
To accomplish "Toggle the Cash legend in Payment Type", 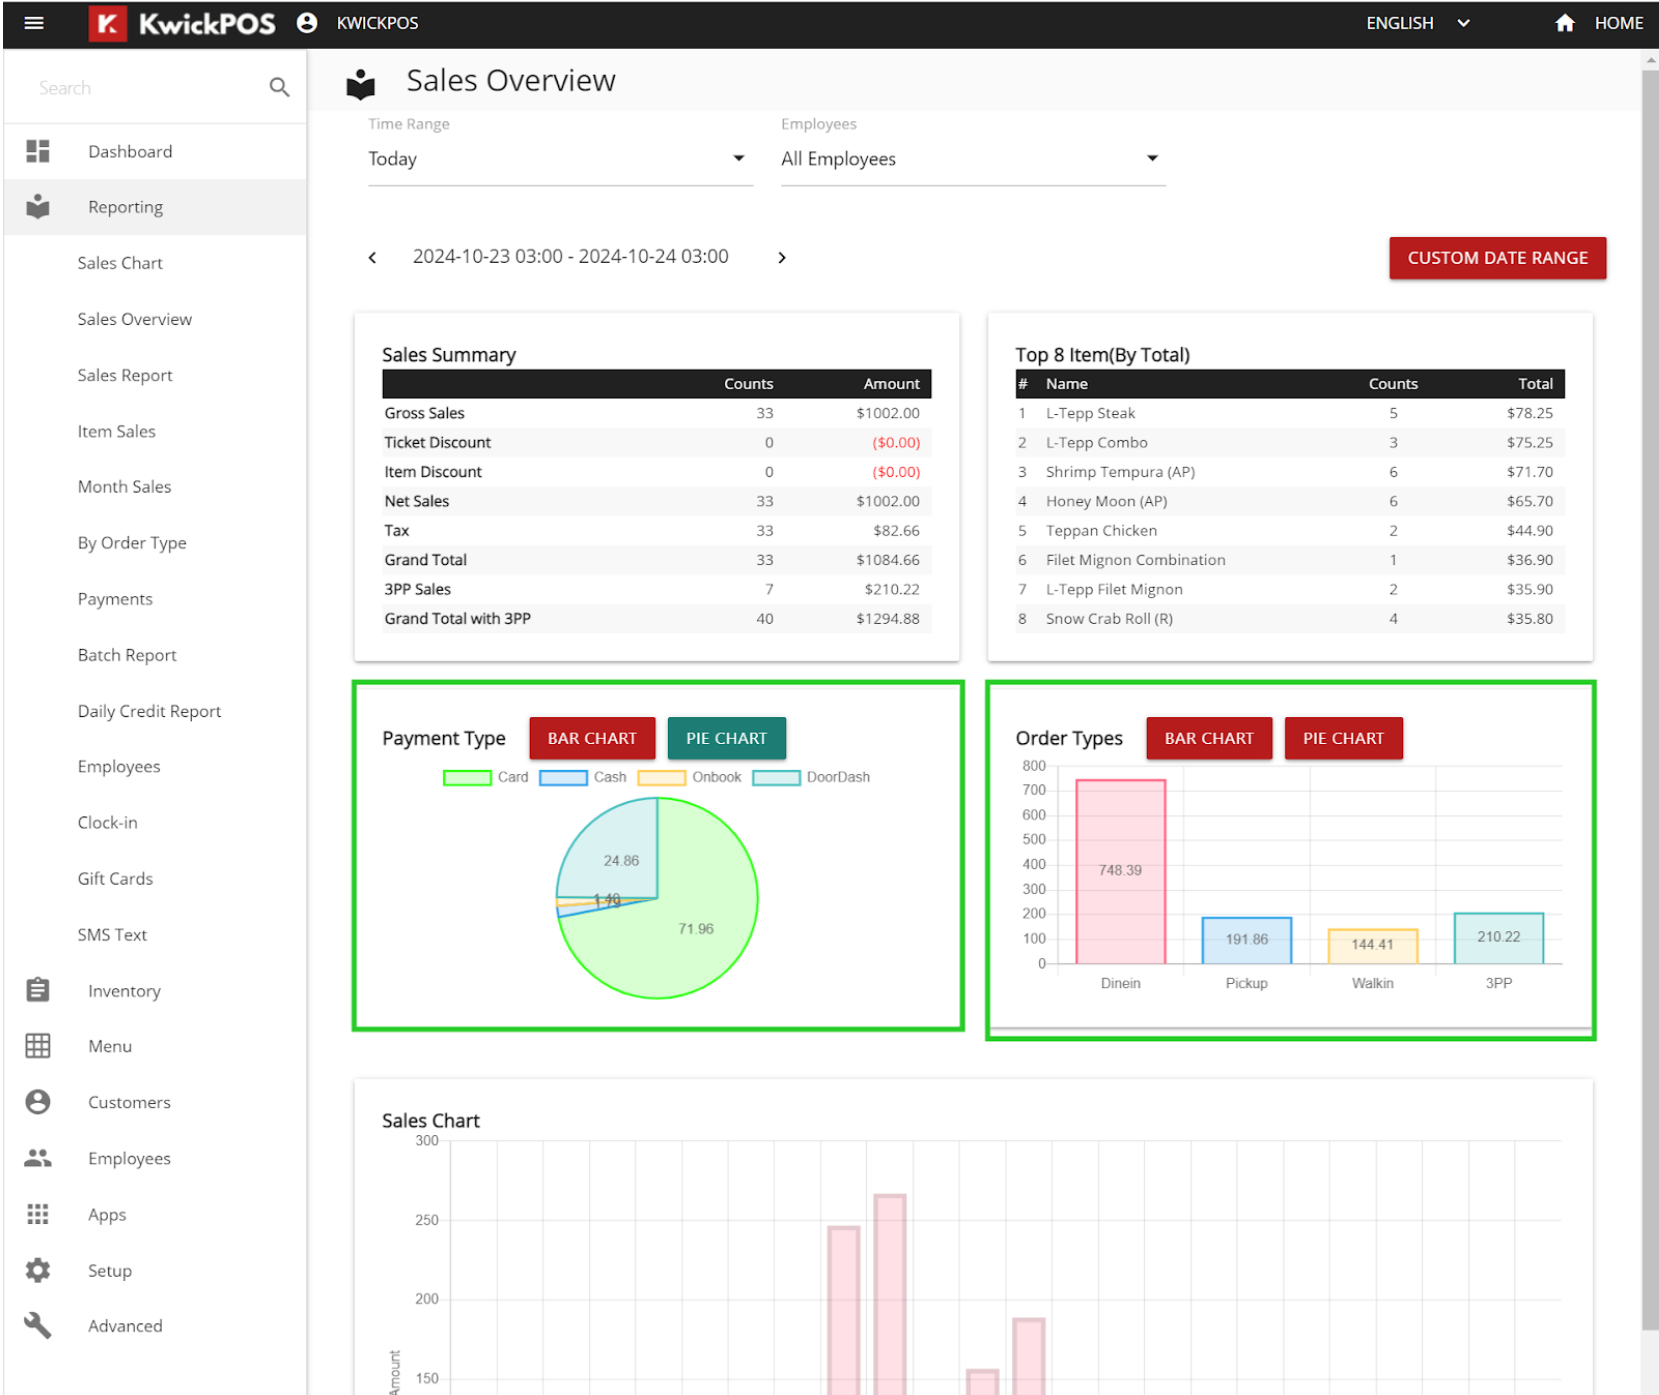I will point(582,777).
